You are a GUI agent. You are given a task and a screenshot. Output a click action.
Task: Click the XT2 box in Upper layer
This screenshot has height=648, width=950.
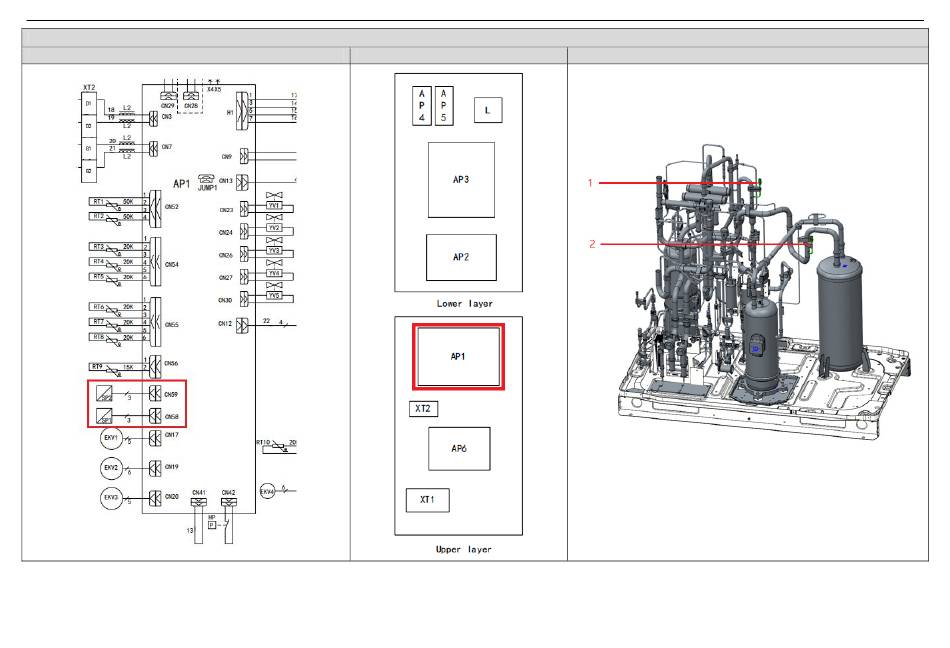(423, 409)
